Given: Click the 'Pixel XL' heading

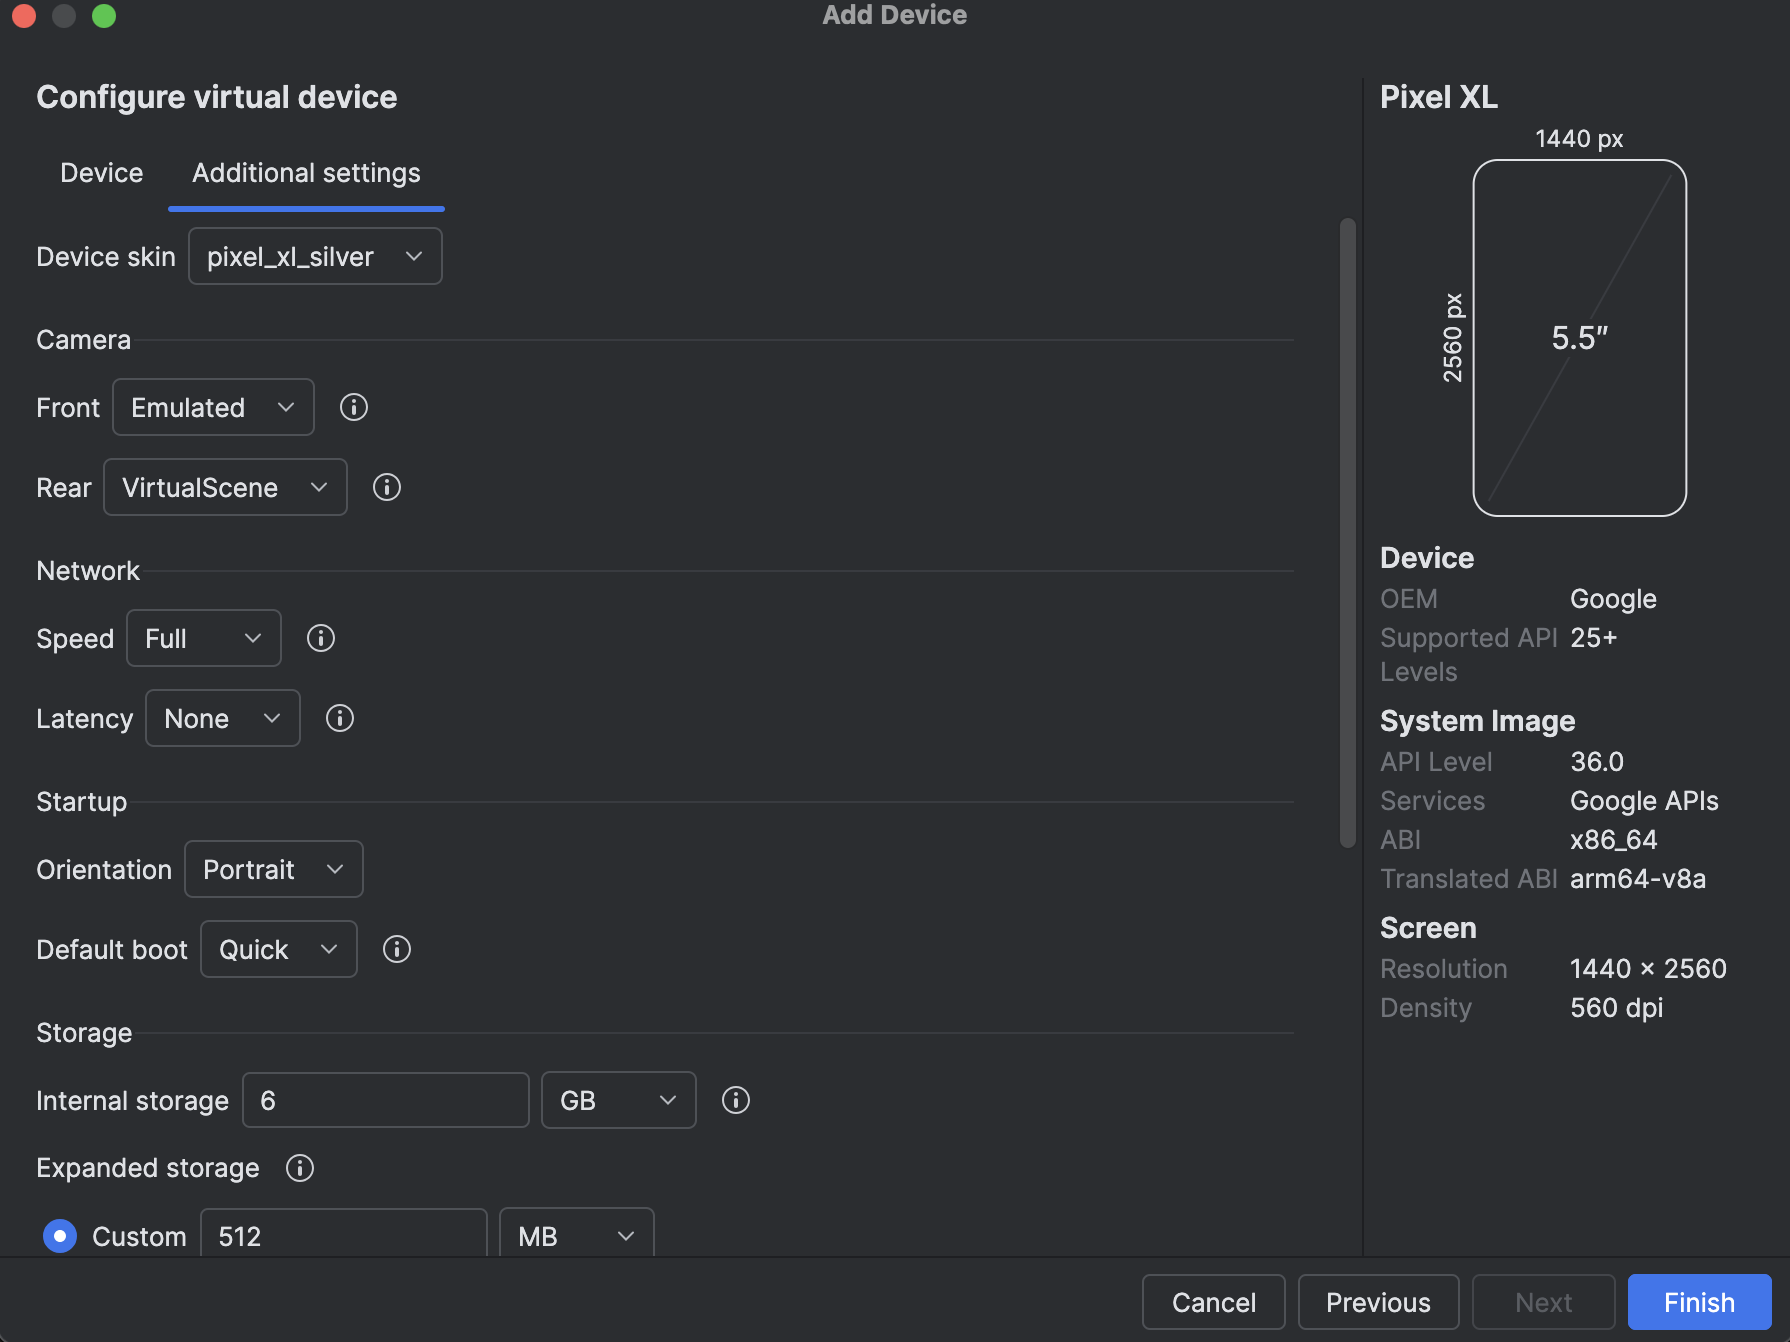Looking at the screenshot, I should tap(1439, 97).
